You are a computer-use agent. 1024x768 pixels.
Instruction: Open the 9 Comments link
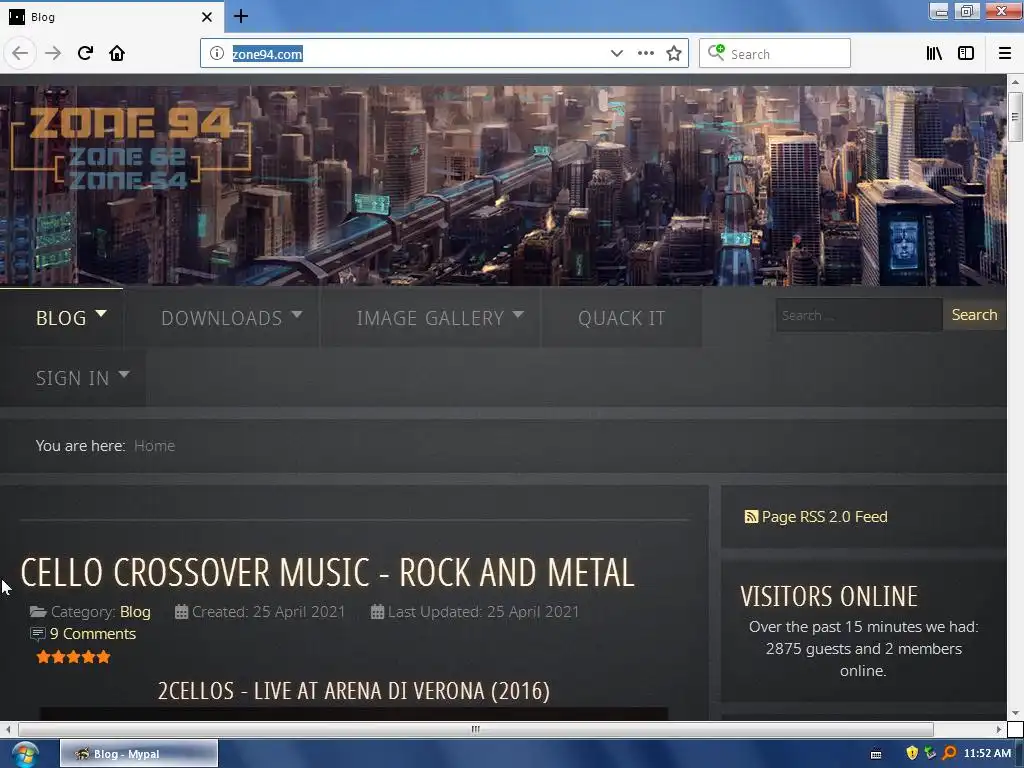pos(93,634)
